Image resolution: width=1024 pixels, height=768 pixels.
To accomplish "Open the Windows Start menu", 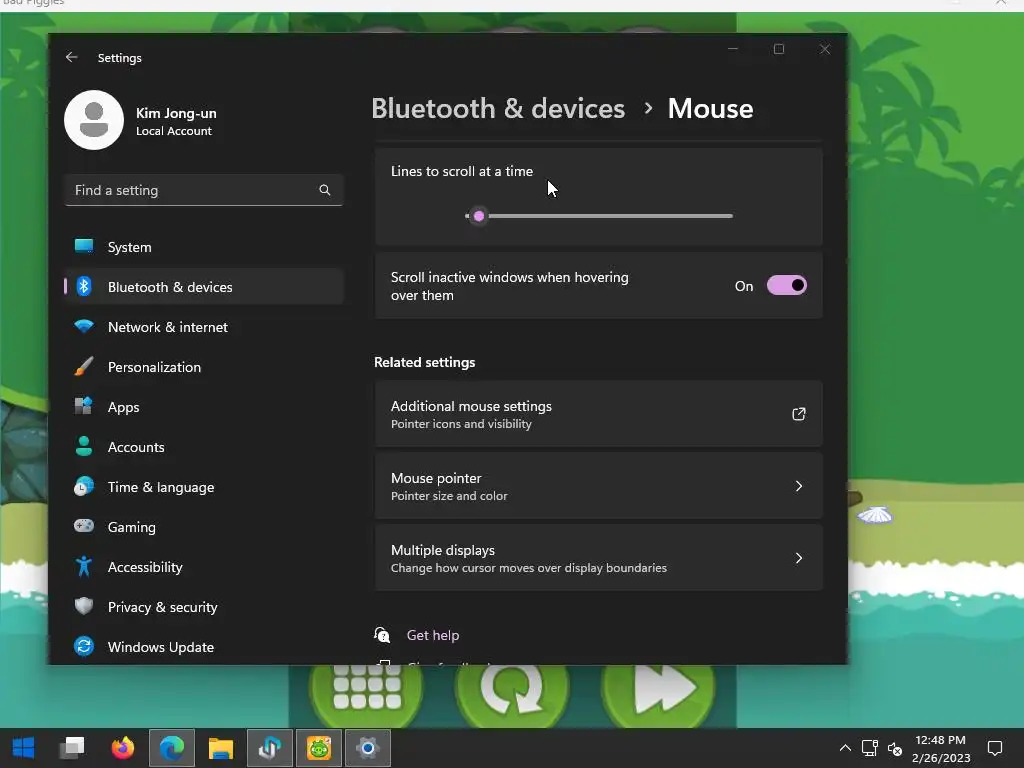I will 24,748.
